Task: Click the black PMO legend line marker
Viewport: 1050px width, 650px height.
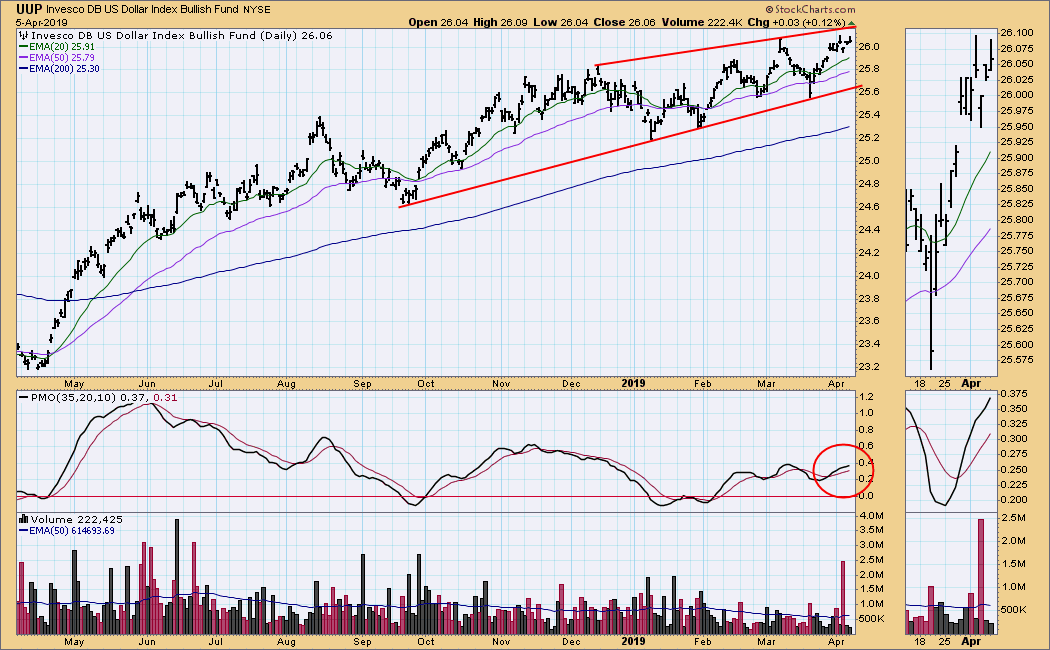Action: [x=23, y=398]
